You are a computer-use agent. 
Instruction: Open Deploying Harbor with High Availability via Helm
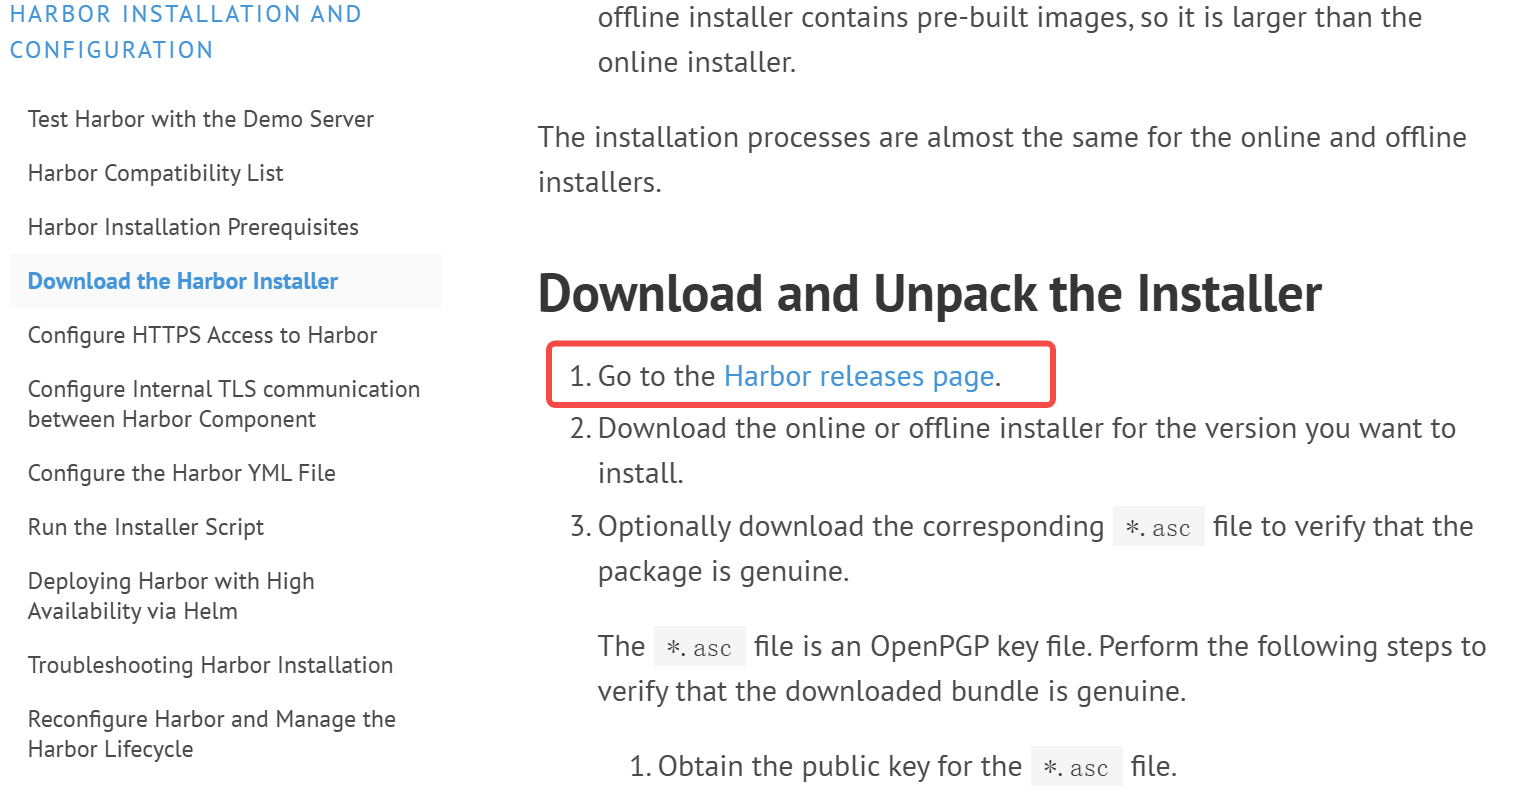click(171, 596)
